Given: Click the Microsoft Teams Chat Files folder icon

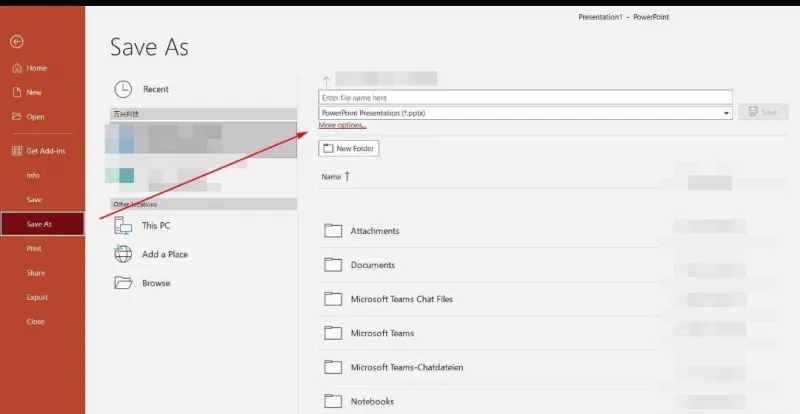Looking at the screenshot, I should pyautogui.click(x=333, y=299).
